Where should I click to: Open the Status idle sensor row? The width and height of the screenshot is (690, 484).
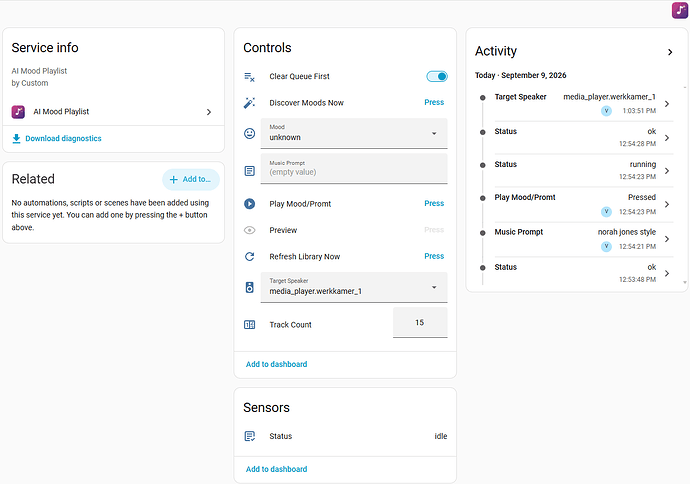(345, 436)
